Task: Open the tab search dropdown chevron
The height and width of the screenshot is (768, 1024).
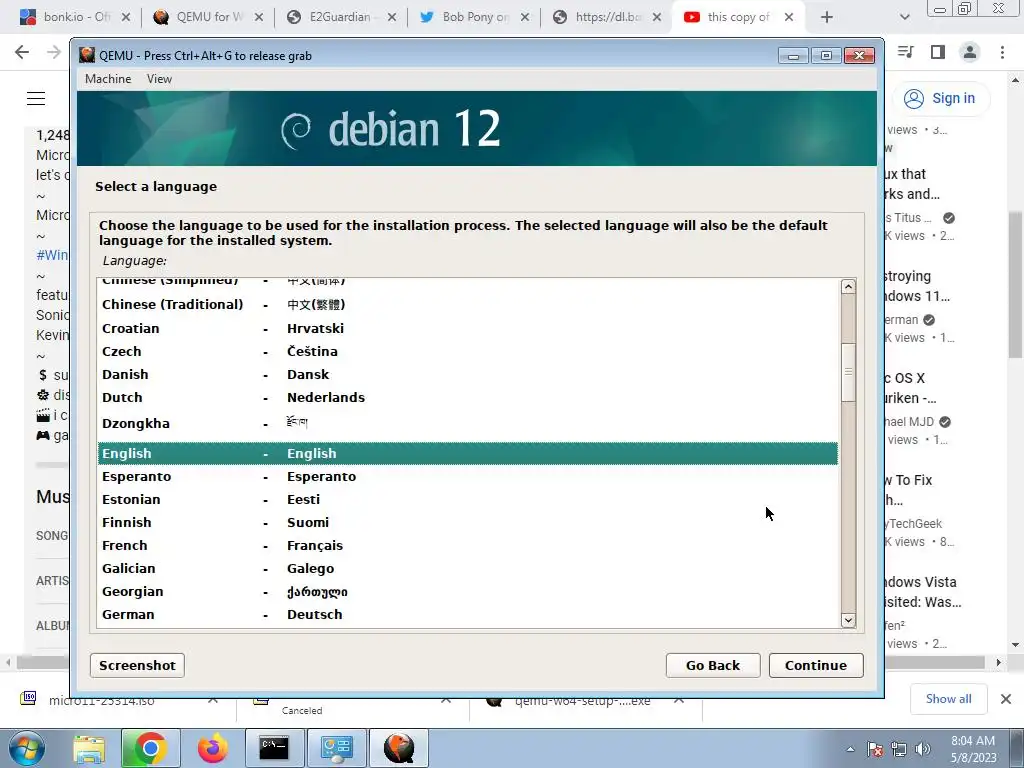Action: point(904,17)
